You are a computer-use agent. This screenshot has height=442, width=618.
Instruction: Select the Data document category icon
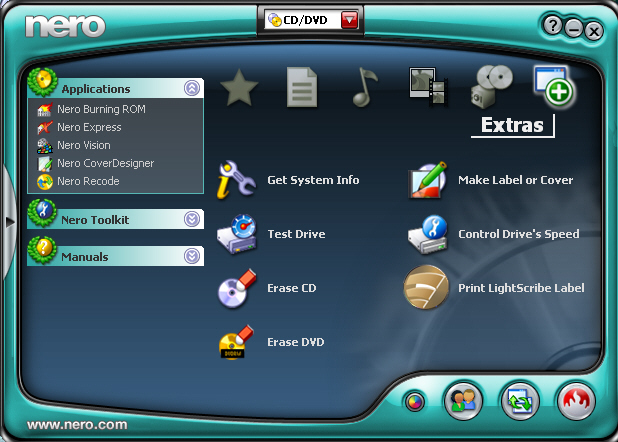point(302,88)
